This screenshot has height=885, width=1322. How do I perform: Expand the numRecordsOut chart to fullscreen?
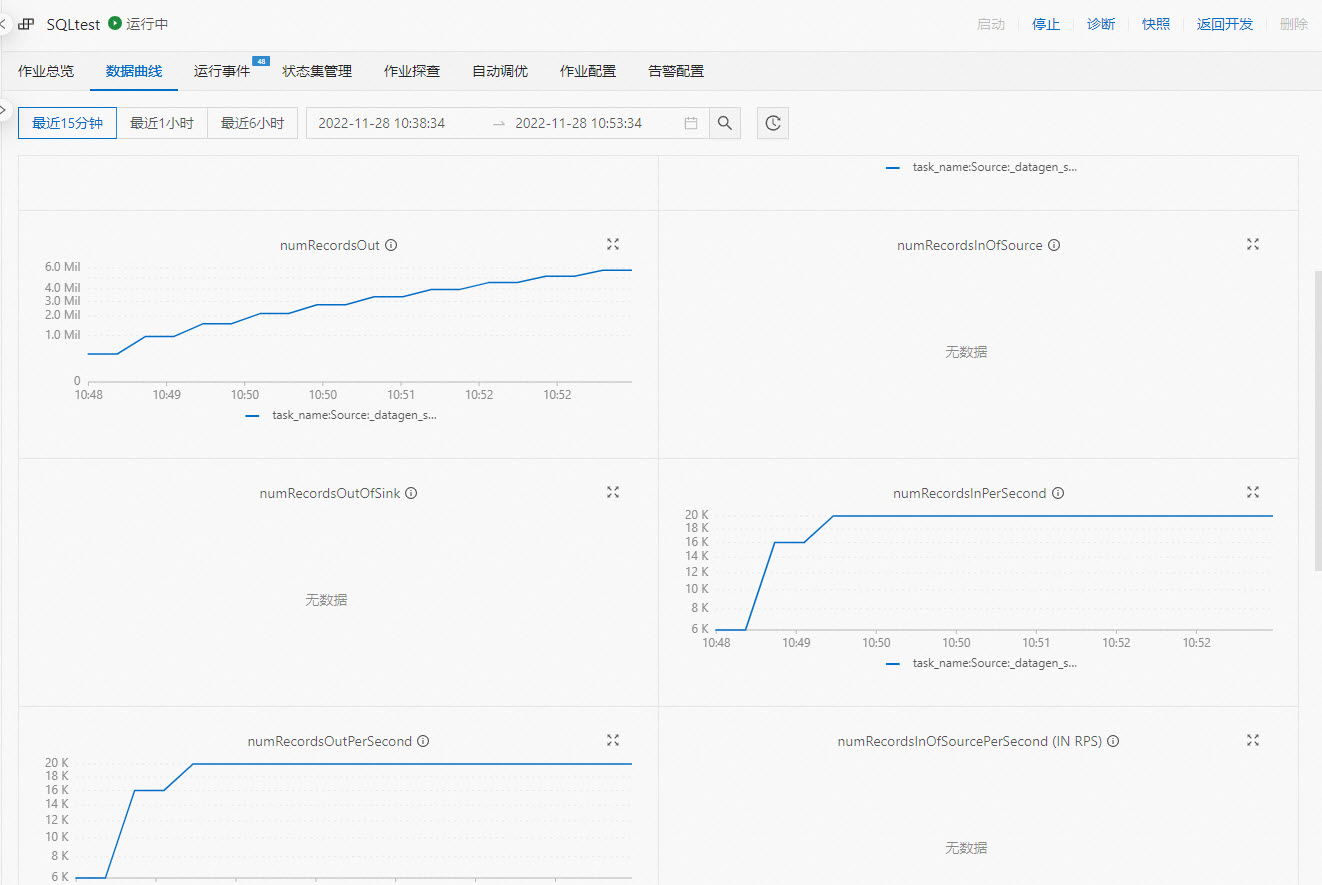coord(613,244)
